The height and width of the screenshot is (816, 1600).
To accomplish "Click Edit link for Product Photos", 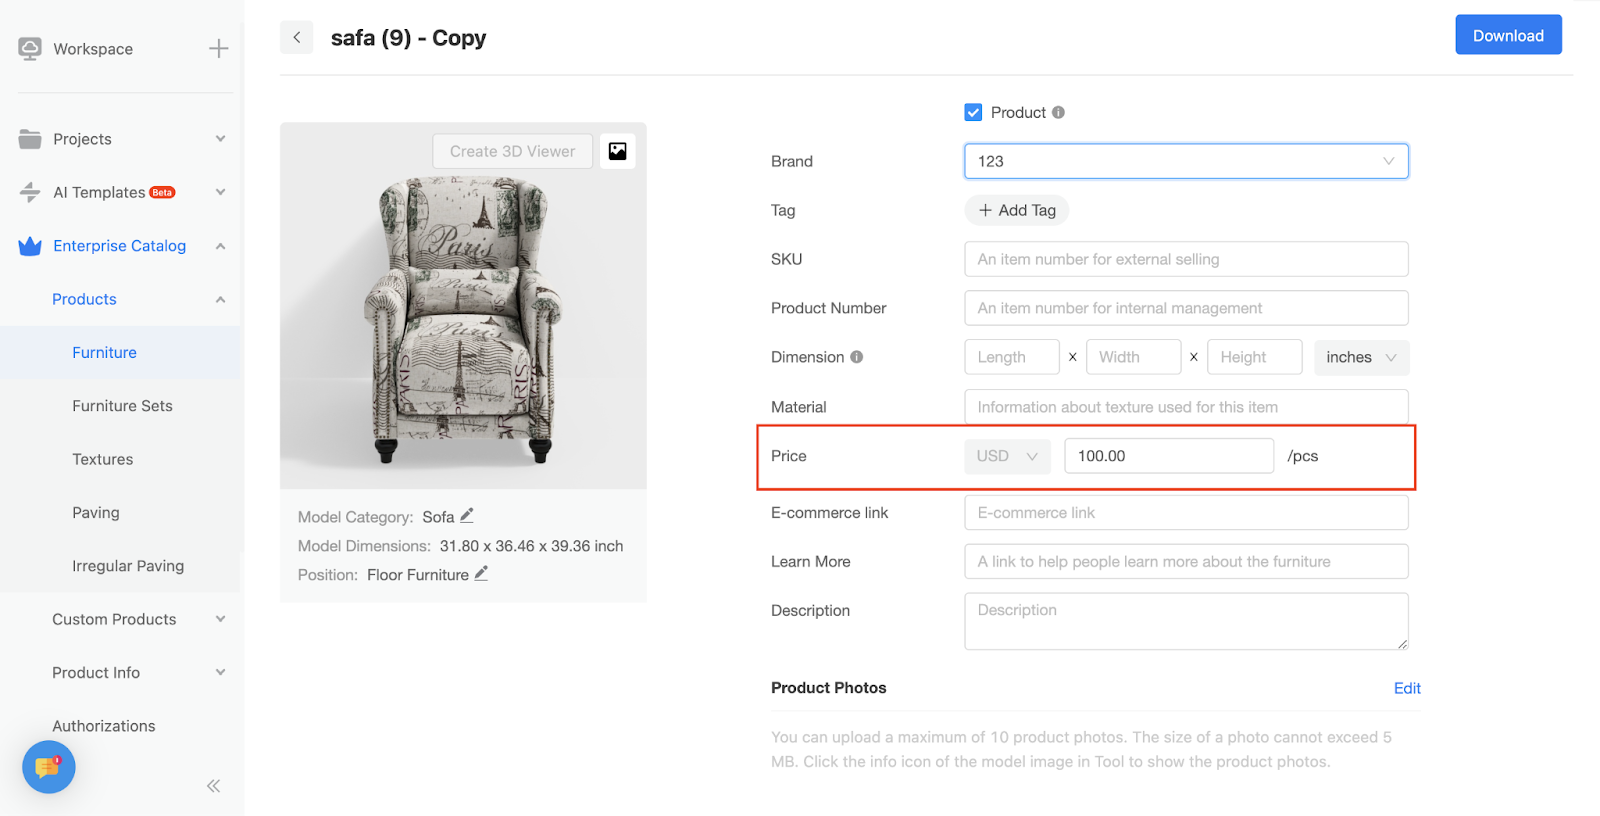I will pyautogui.click(x=1406, y=688).
